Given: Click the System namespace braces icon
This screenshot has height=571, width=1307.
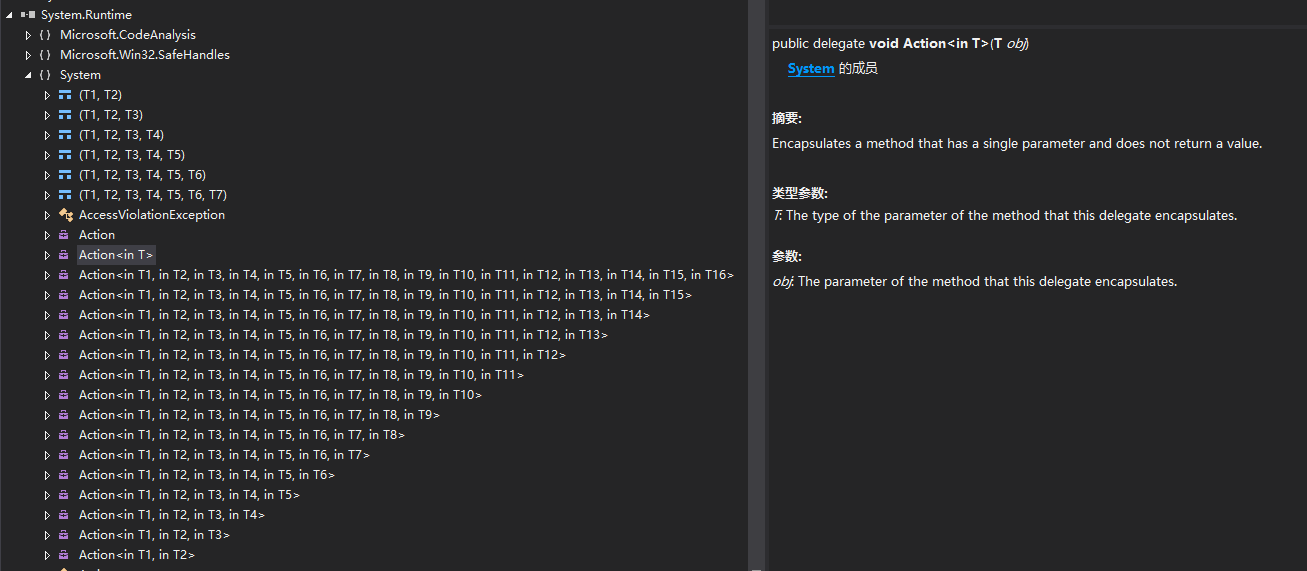Looking at the screenshot, I should (45, 75).
